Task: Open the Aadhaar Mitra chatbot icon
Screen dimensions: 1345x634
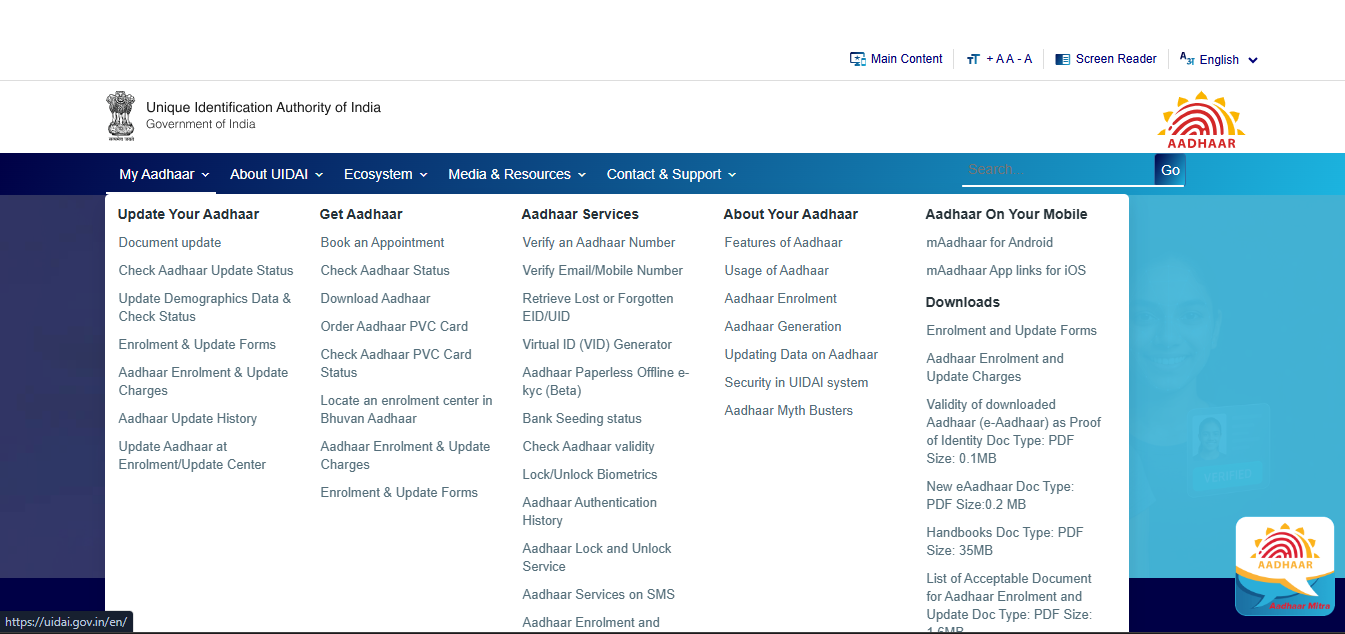Action: click(x=1284, y=566)
